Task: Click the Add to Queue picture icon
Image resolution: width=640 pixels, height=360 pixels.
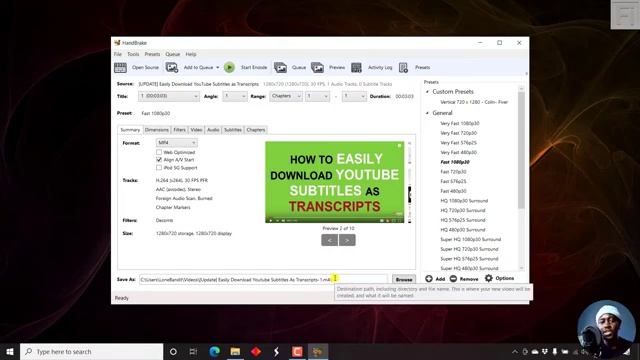Action: (x=171, y=67)
